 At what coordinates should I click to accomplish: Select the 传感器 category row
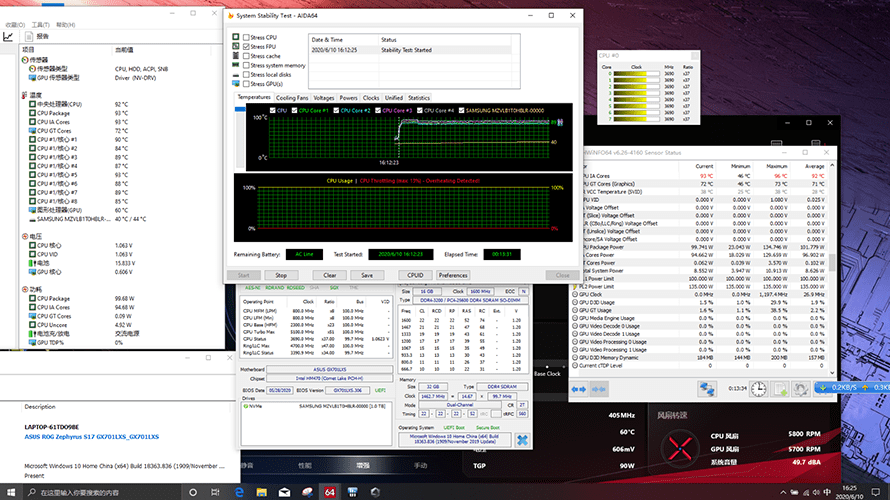tap(35, 60)
